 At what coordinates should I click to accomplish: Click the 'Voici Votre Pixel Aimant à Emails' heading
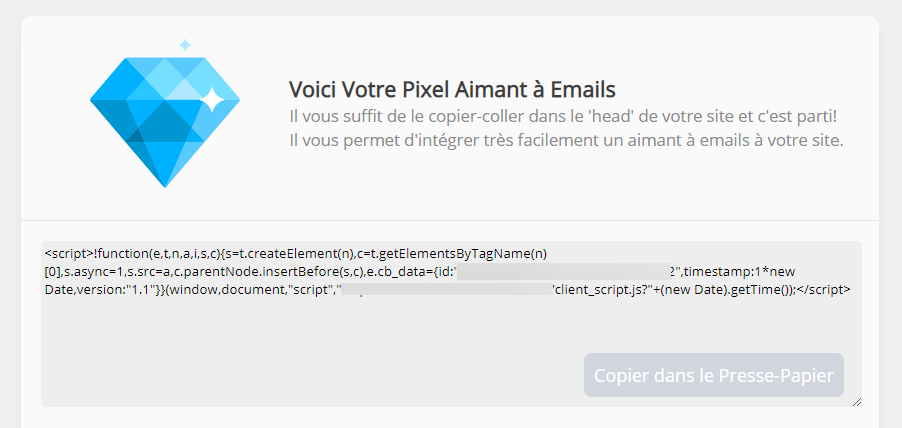(x=452, y=89)
